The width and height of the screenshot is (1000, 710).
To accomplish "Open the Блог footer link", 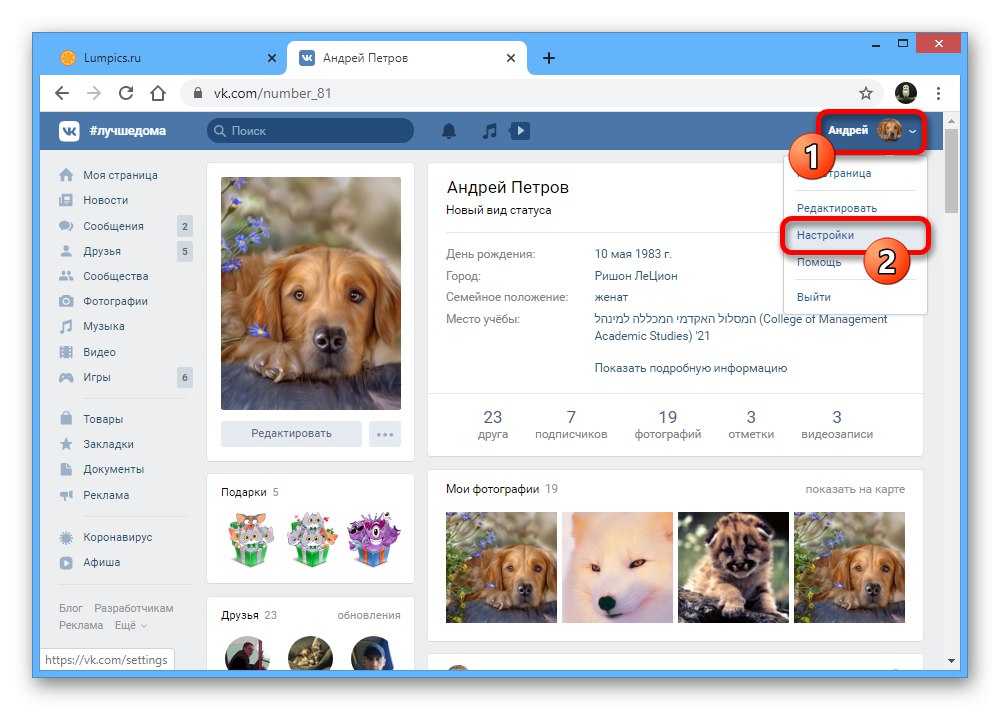I will click(x=71, y=609).
